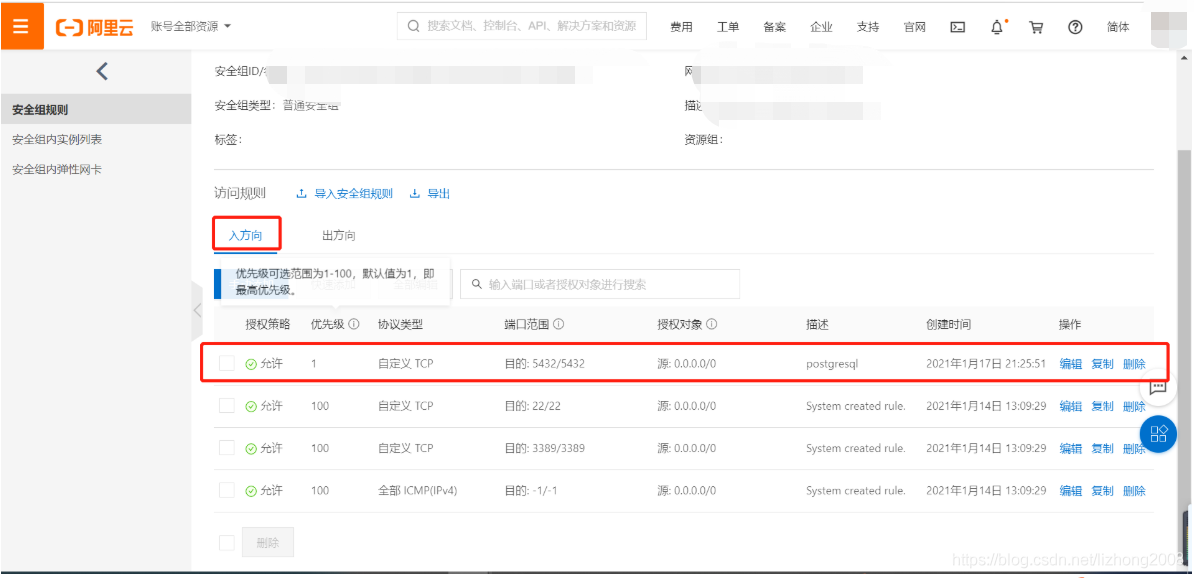Open the 官网 top link

point(915,27)
